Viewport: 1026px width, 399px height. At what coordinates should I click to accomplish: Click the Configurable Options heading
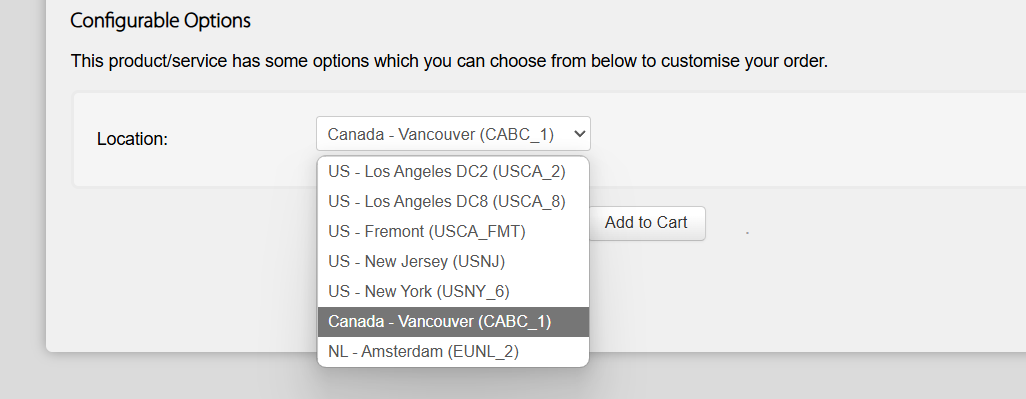click(x=160, y=20)
